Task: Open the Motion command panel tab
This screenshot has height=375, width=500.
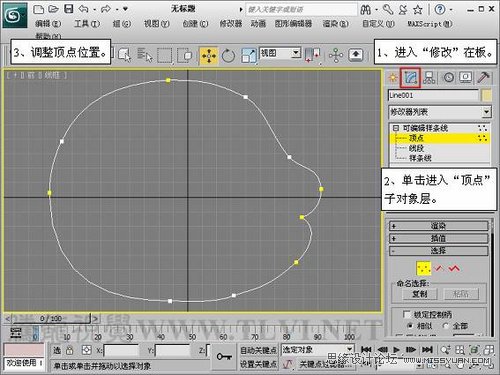Action: click(448, 78)
